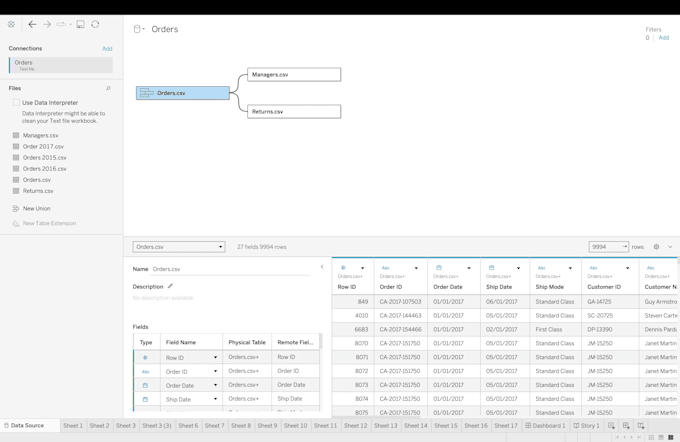Open the Sheet 3 (3) tab
Viewport: 680px width, 442px height.
coord(157,426)
